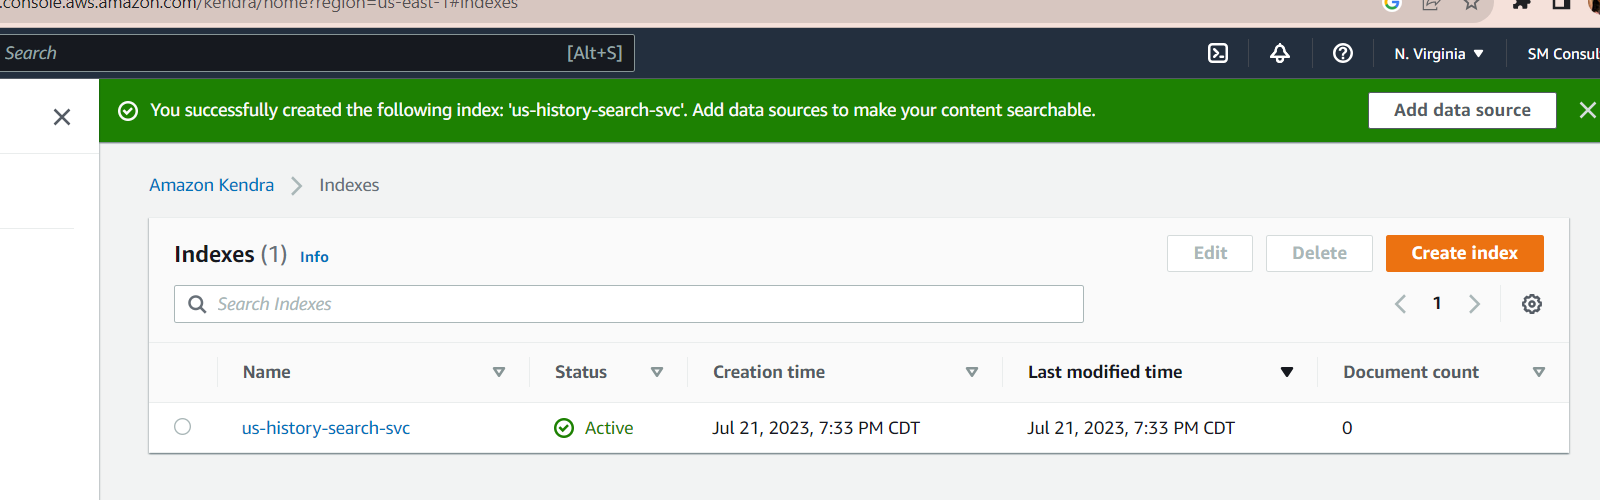Viewport: 1600px width, 500px height.
Task: Click the Create index button
Action: [1465, 253]
